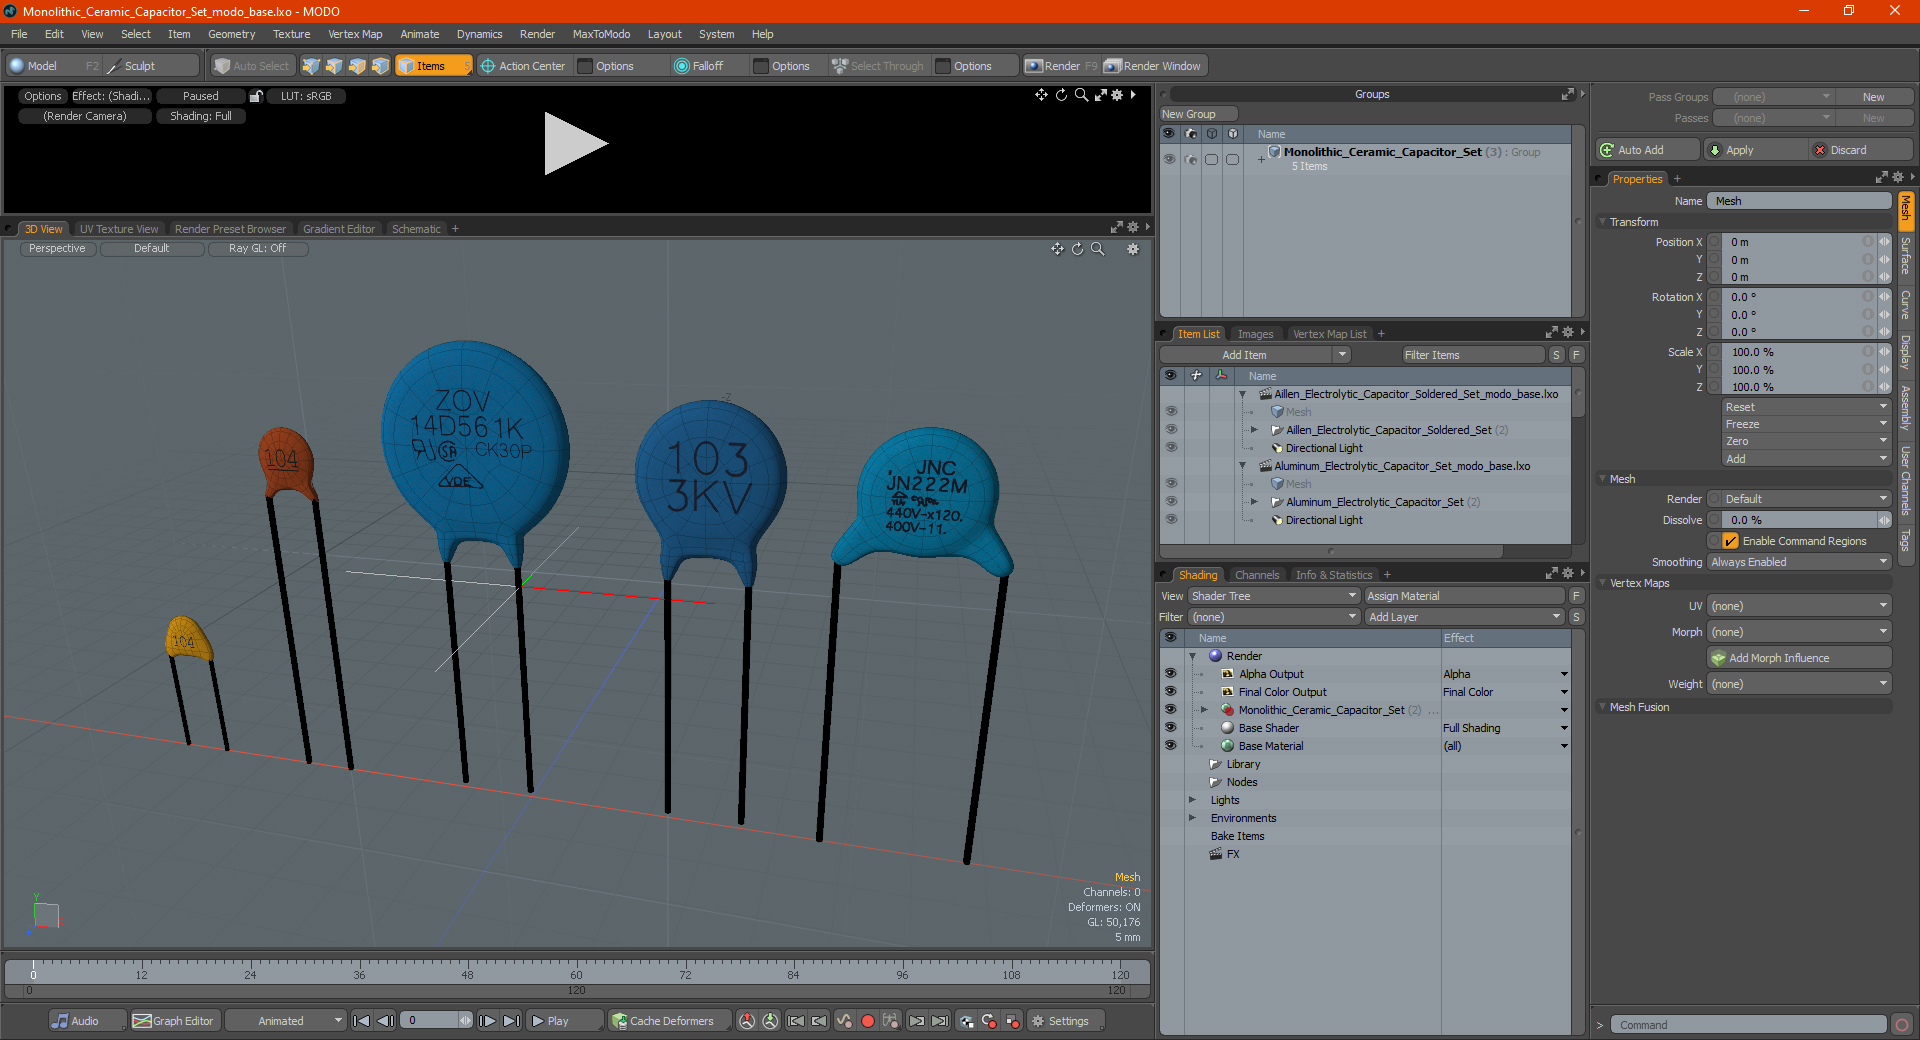Open the MaxToModo menu
The image size is (1920, 1040).
601,34
